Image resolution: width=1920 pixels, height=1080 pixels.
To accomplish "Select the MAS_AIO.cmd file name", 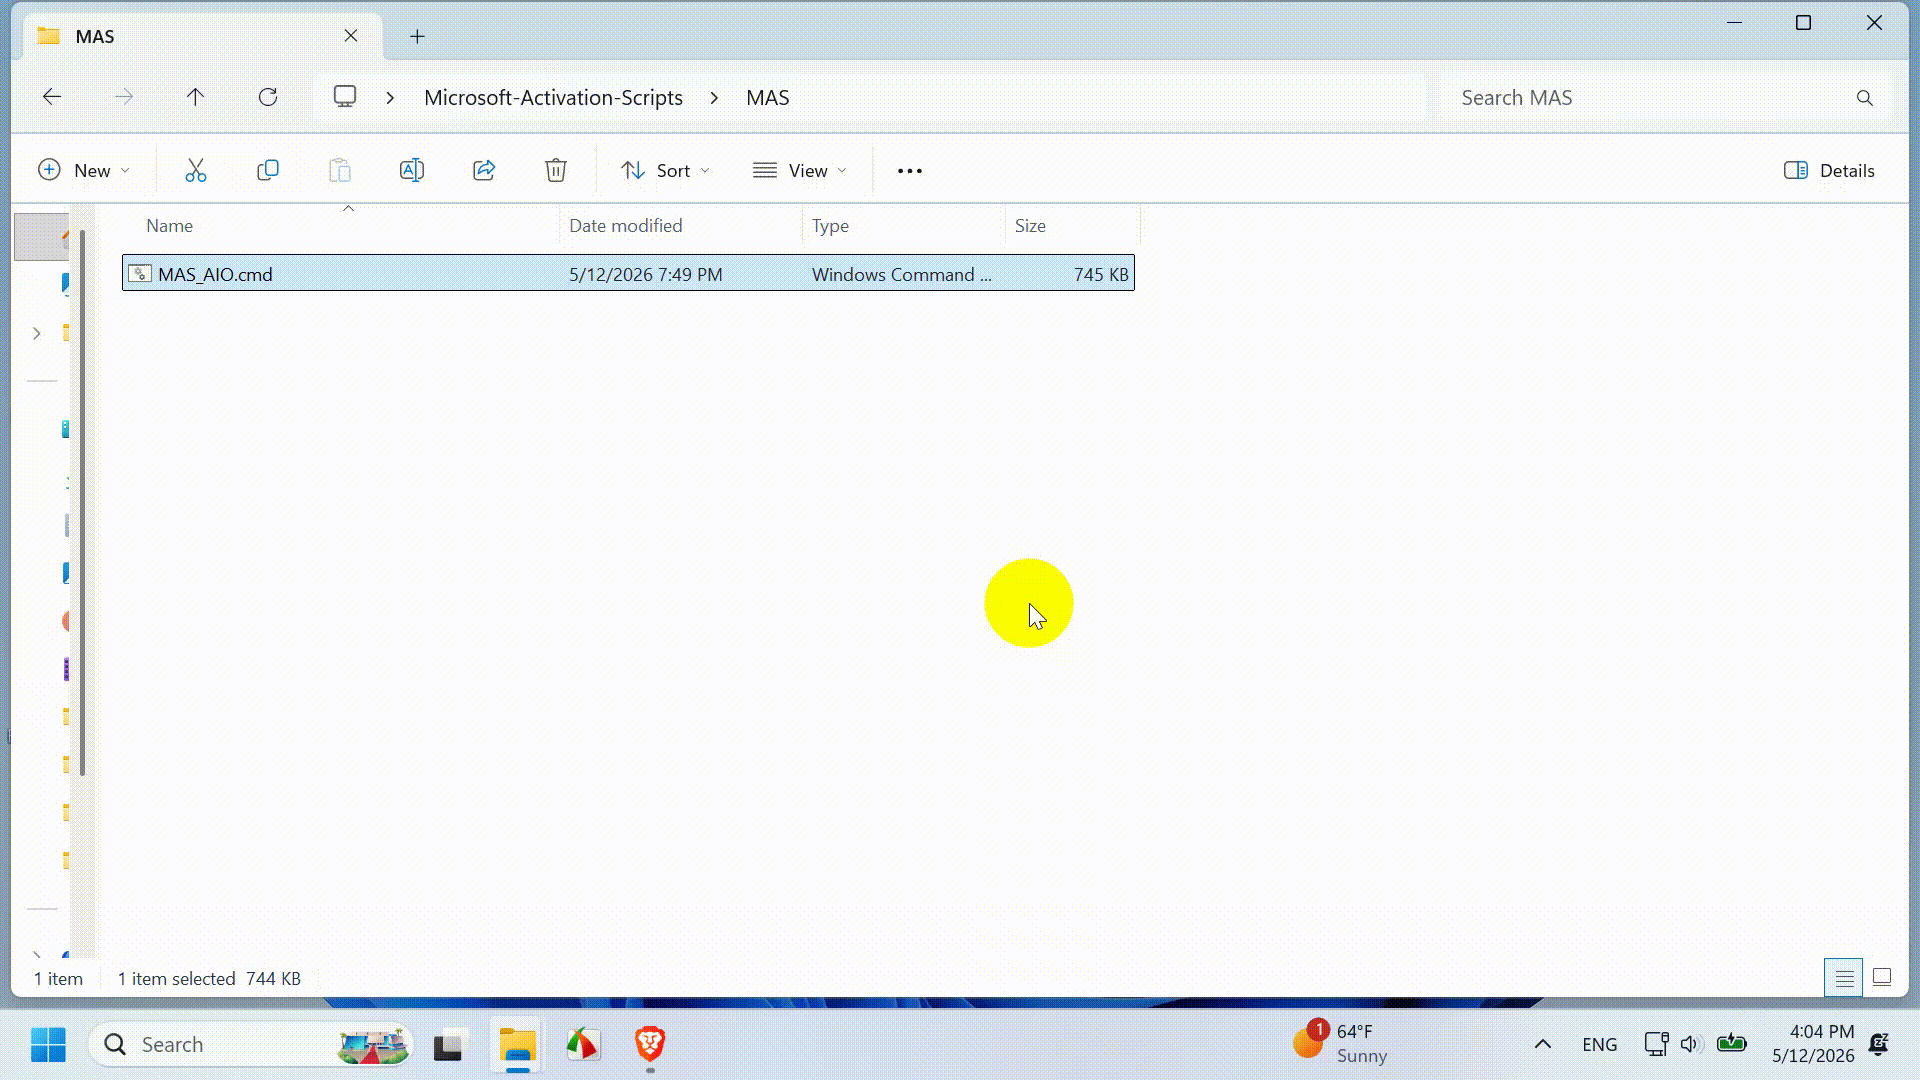I will click(215, 274).
